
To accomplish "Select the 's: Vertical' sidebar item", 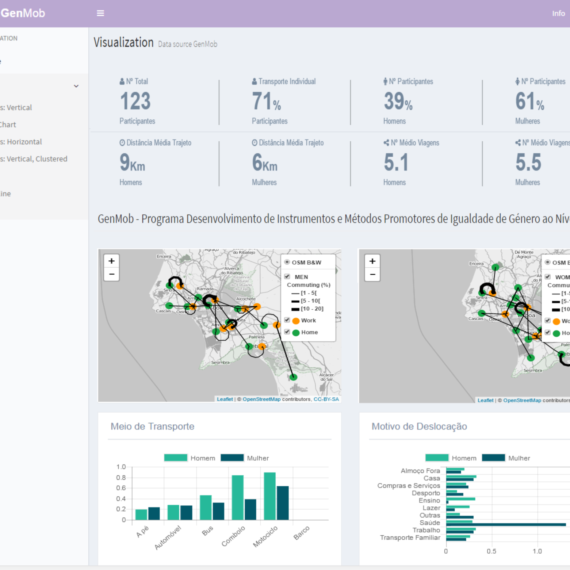I will pos(16,108).
